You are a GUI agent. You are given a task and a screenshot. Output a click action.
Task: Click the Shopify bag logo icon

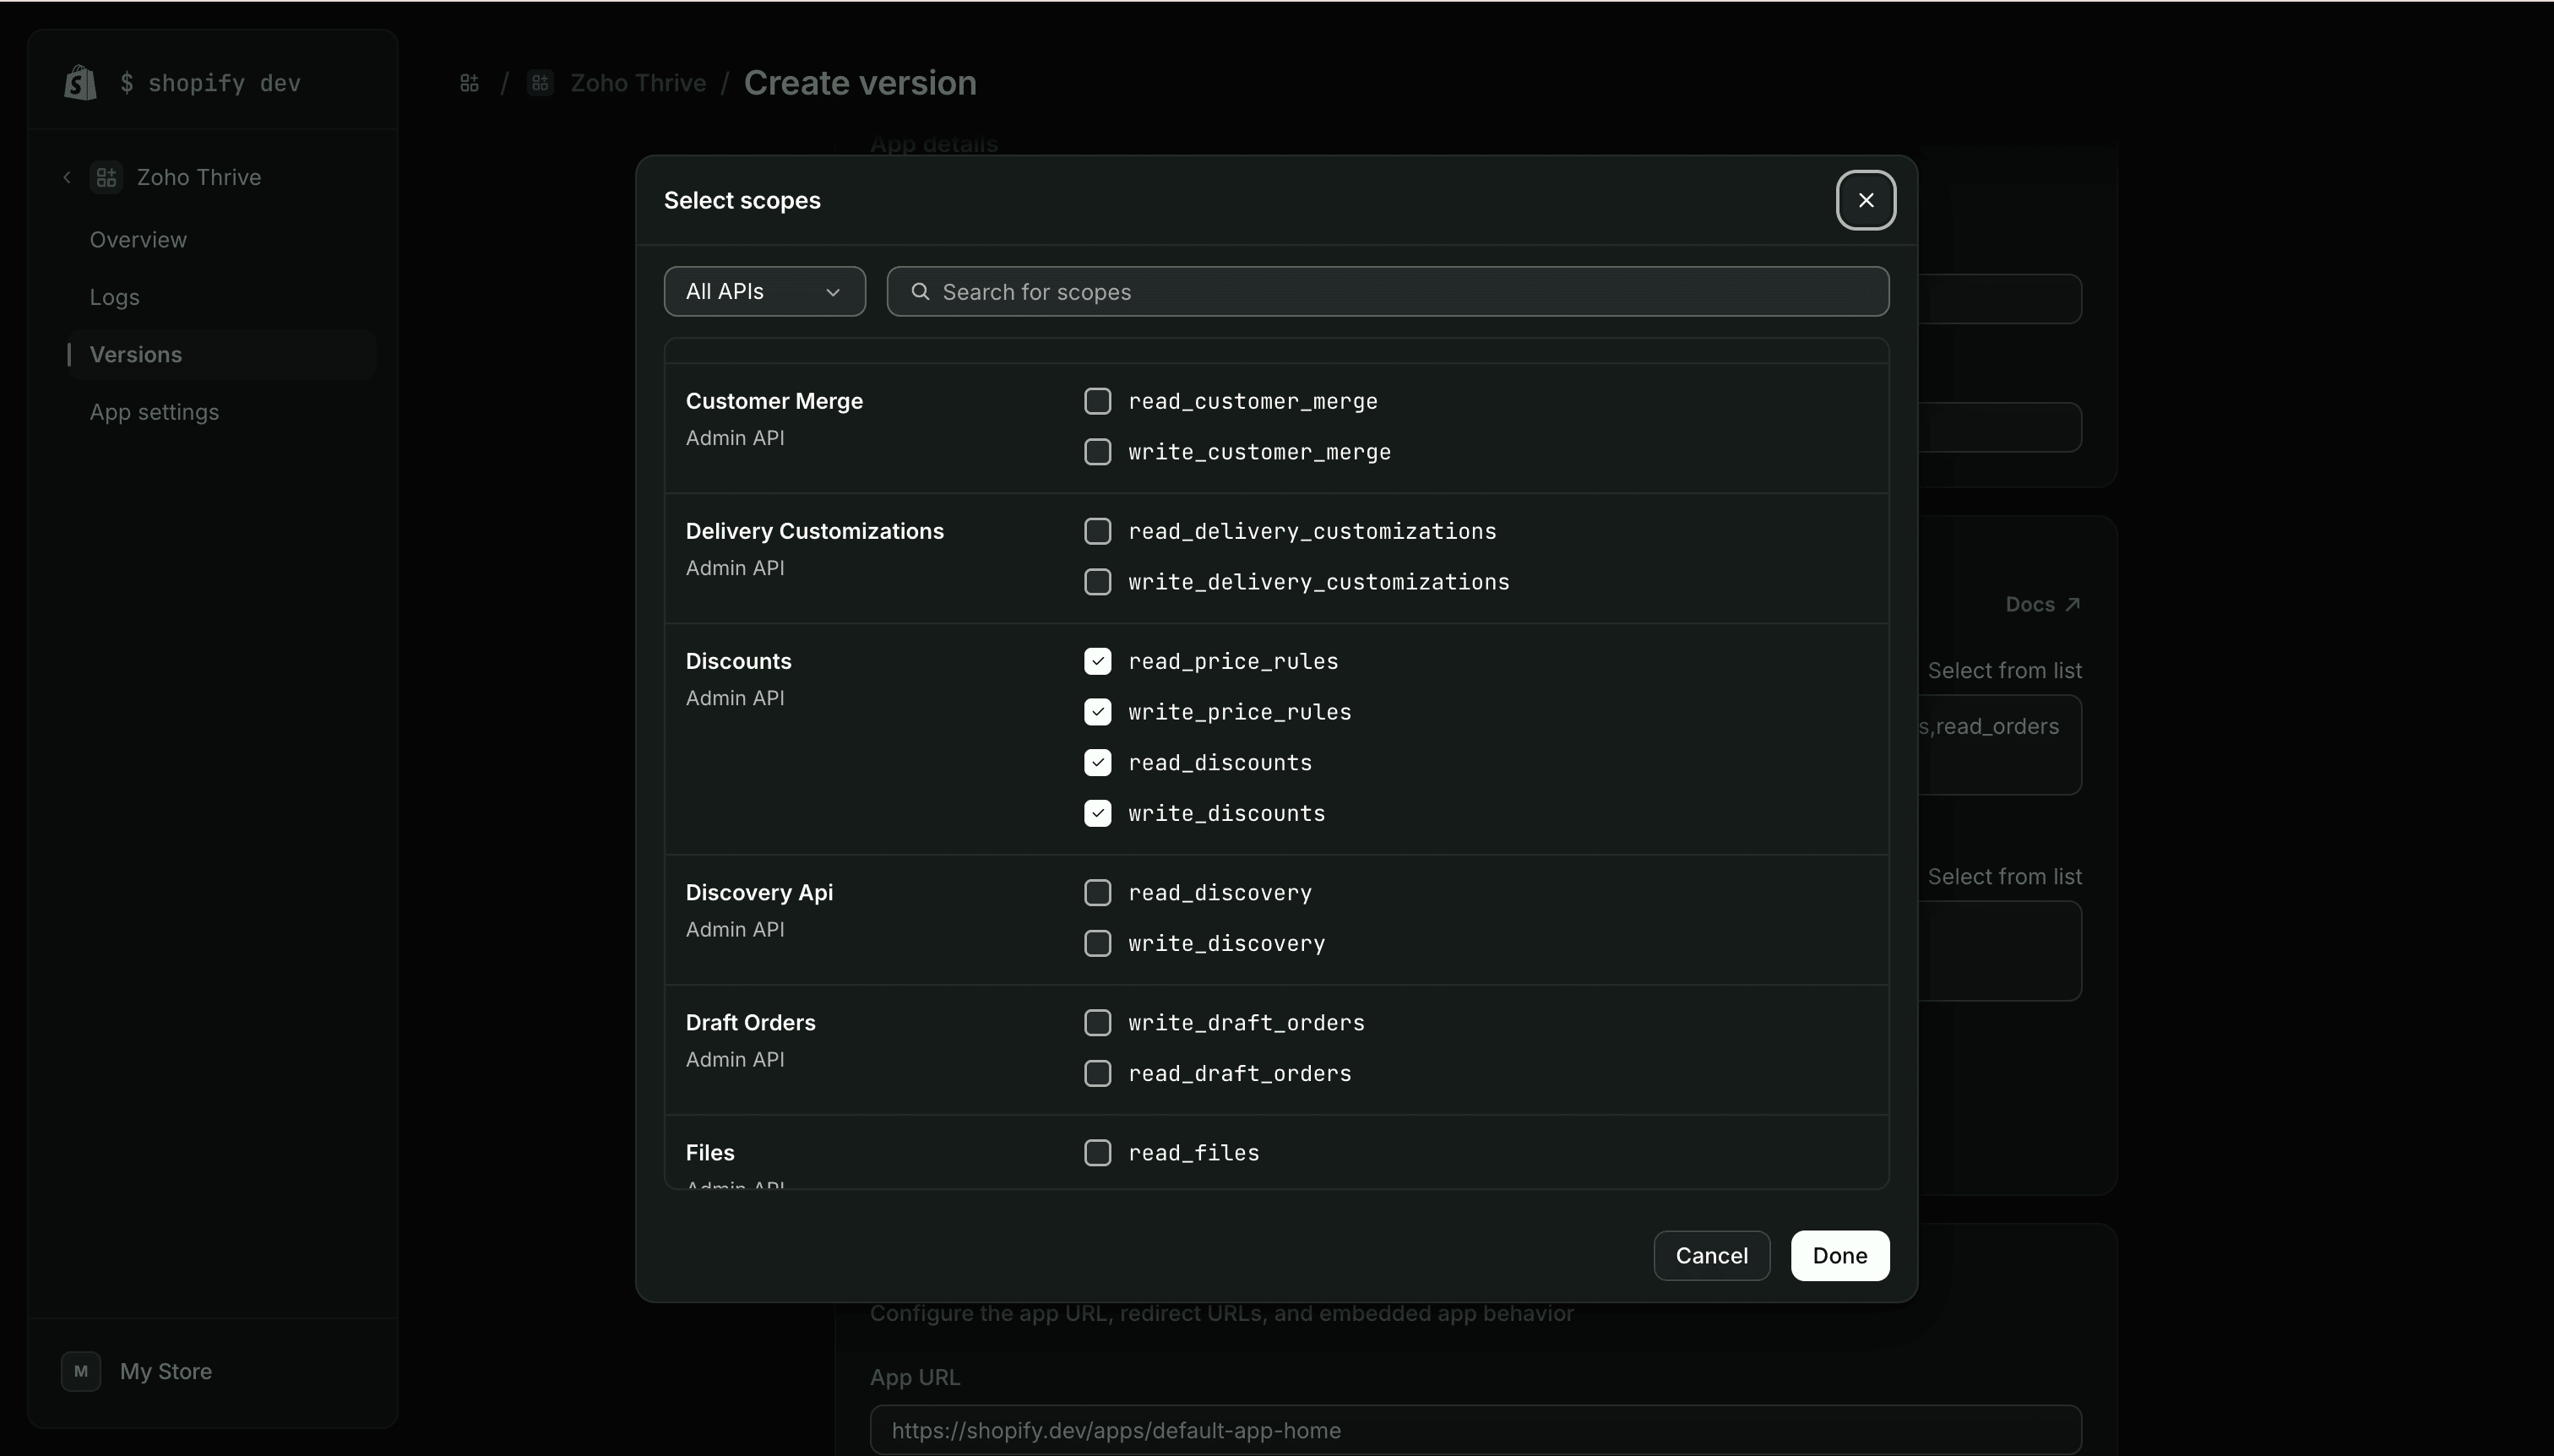pyautogui.click(x=80, y=82)
